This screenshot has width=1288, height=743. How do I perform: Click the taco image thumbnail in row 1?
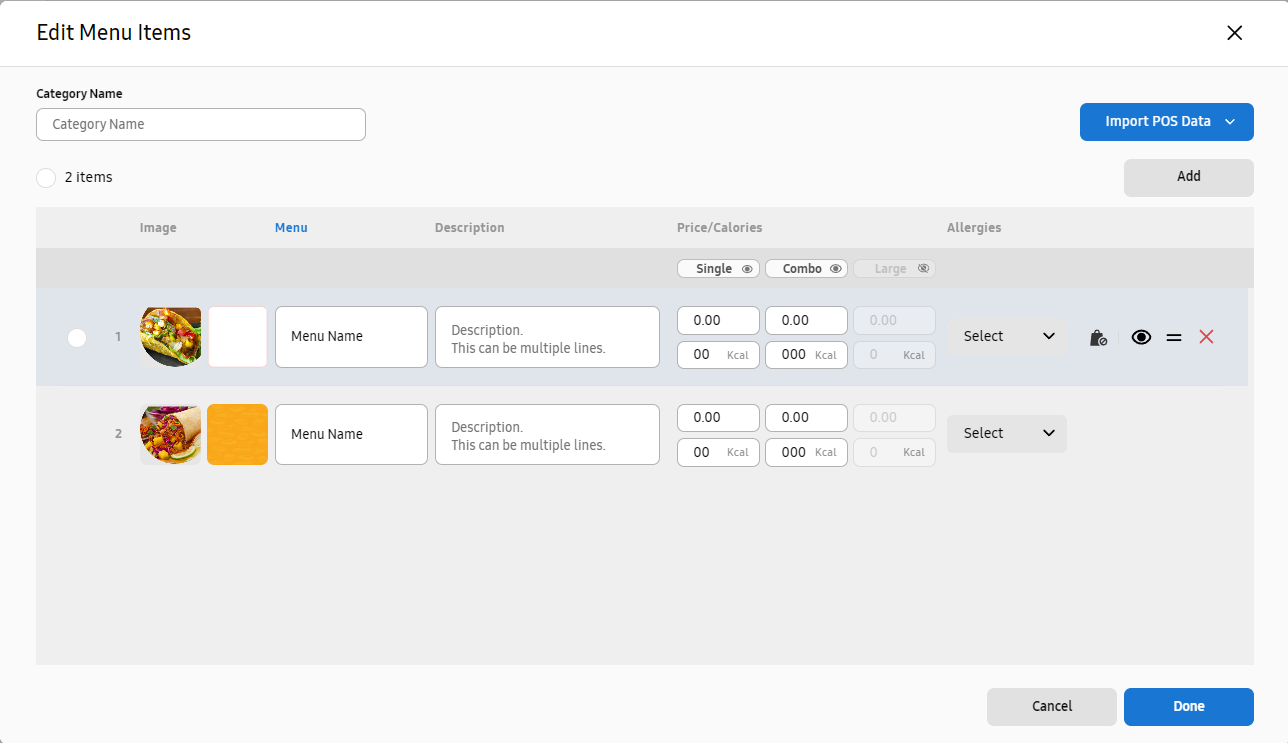(171, 337)
